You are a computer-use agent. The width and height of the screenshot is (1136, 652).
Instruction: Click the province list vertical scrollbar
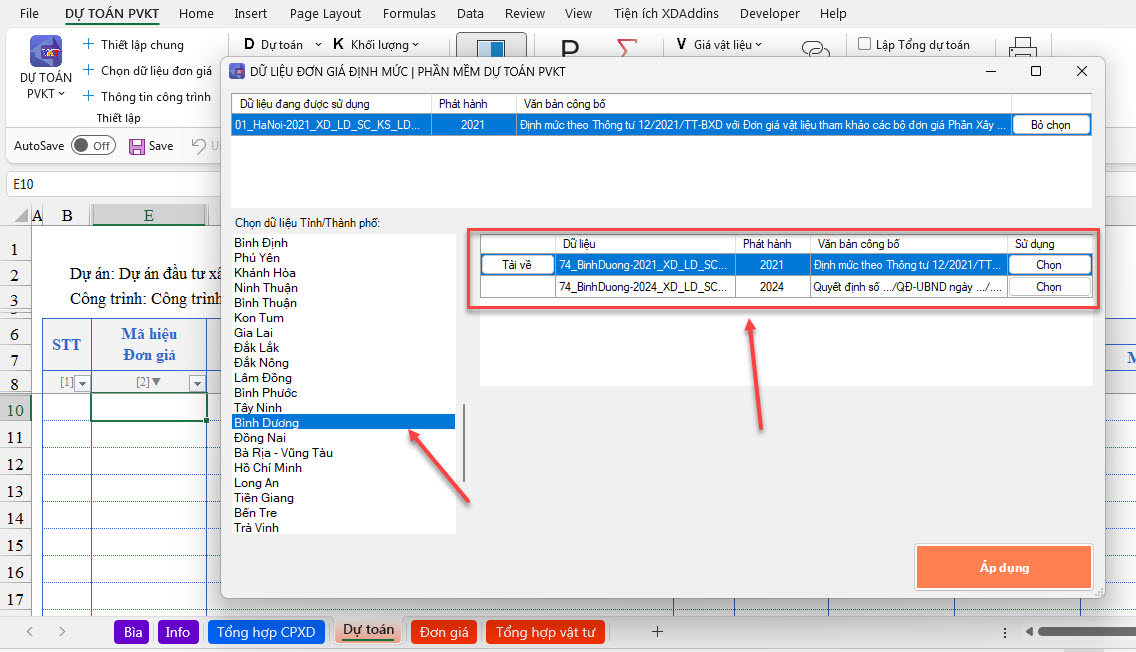464,442
